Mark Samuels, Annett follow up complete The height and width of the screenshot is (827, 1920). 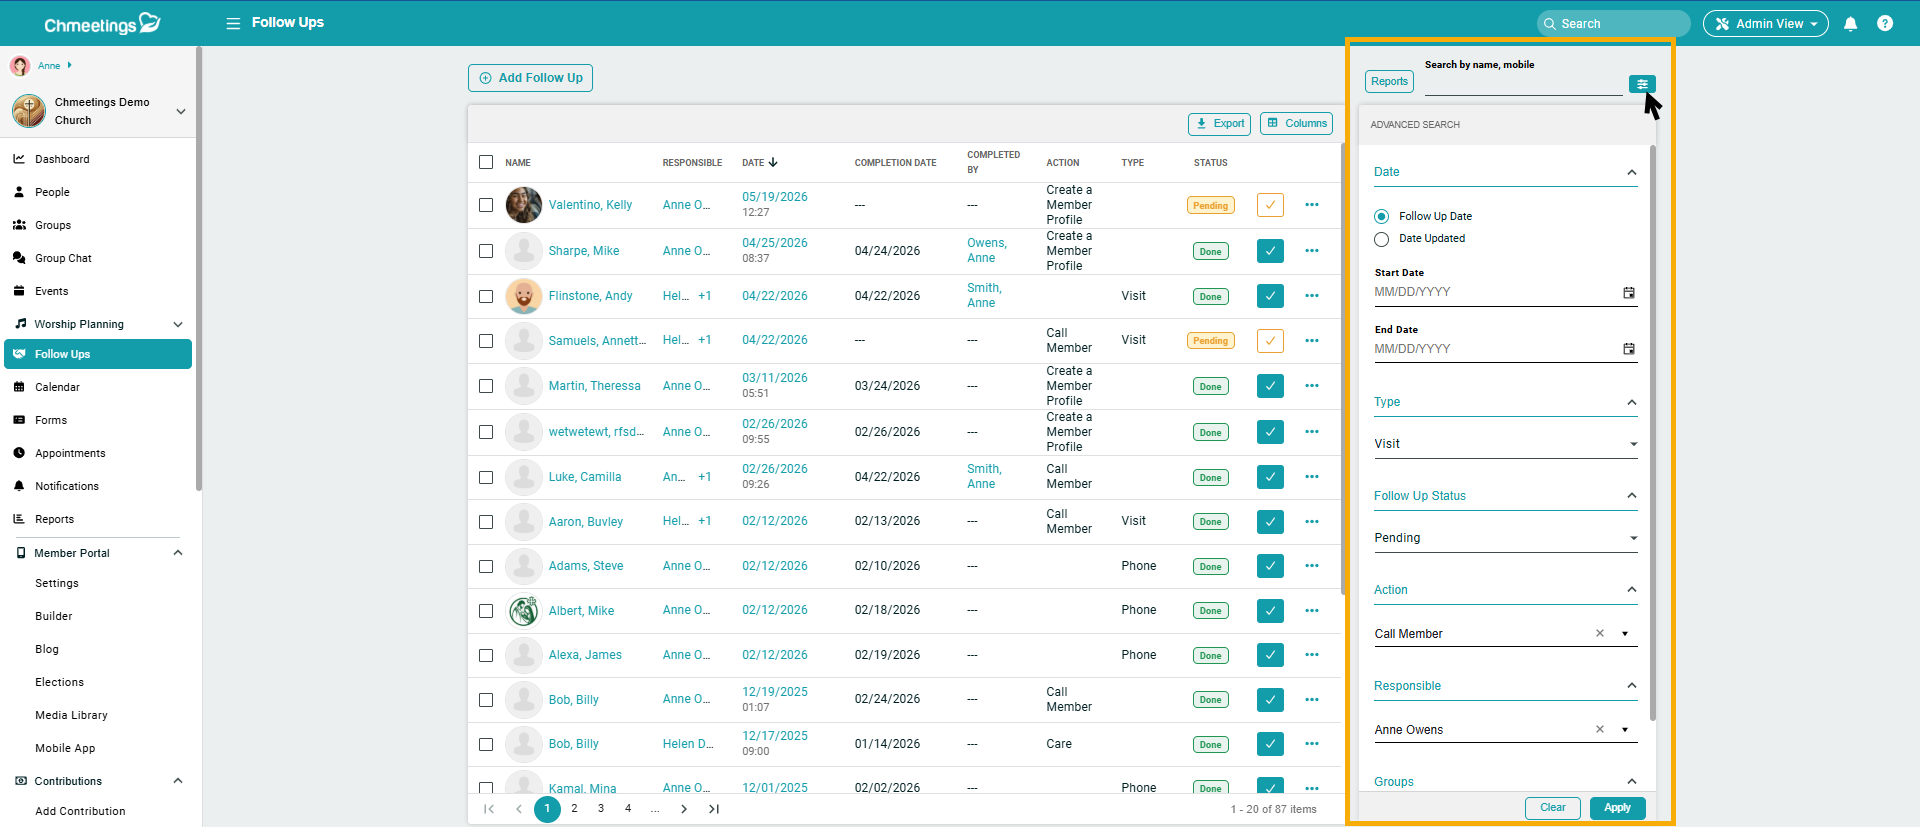[x=1270, y=341]
